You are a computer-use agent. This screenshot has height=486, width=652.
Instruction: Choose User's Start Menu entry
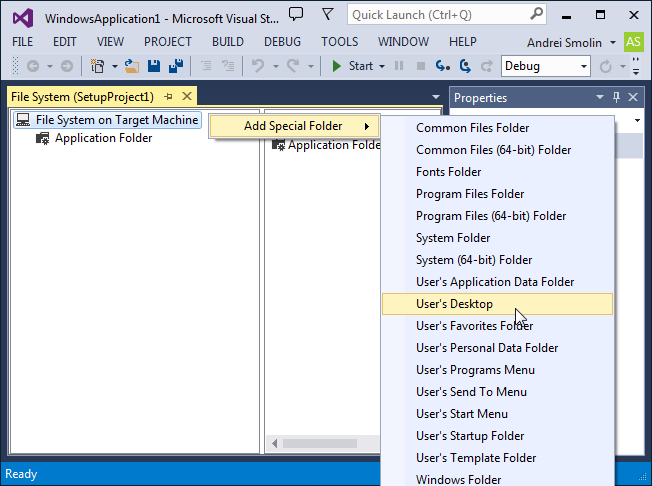[497, 414]
